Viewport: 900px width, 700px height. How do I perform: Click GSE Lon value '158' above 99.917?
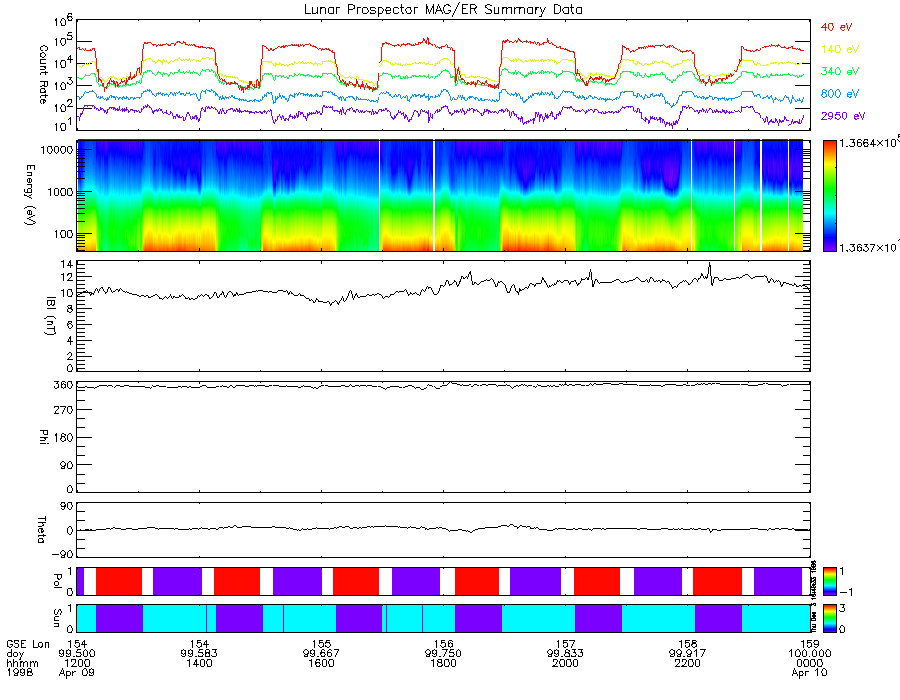tap(688, 644)
